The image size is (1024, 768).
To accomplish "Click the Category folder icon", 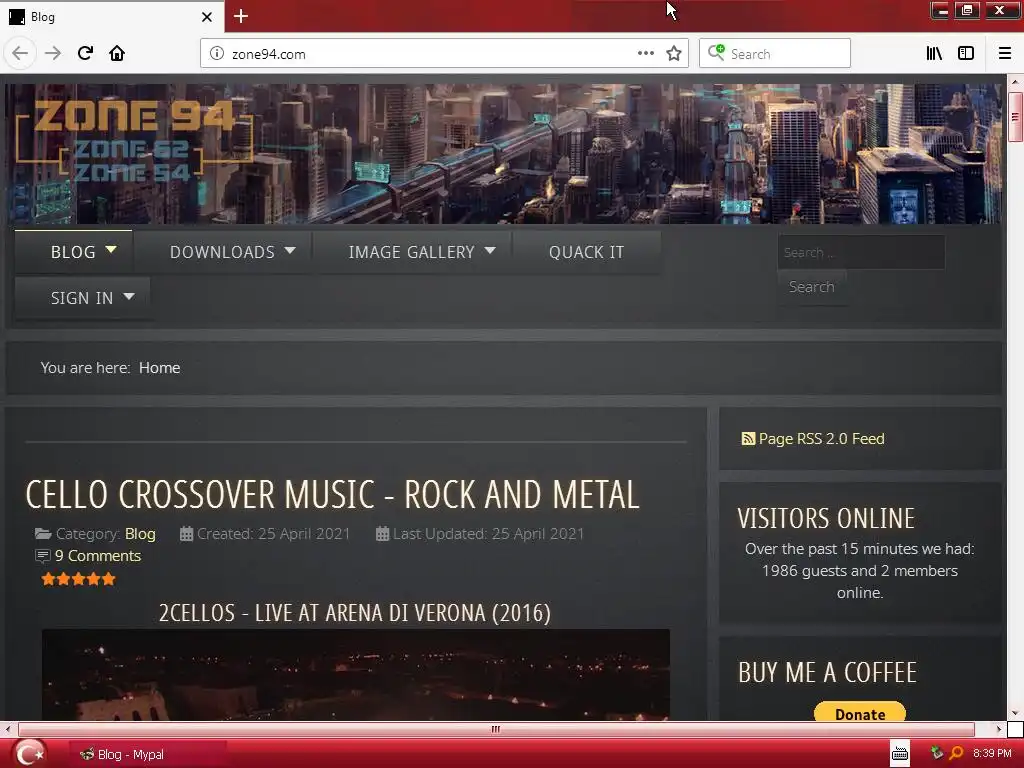I will coord(43,534).
